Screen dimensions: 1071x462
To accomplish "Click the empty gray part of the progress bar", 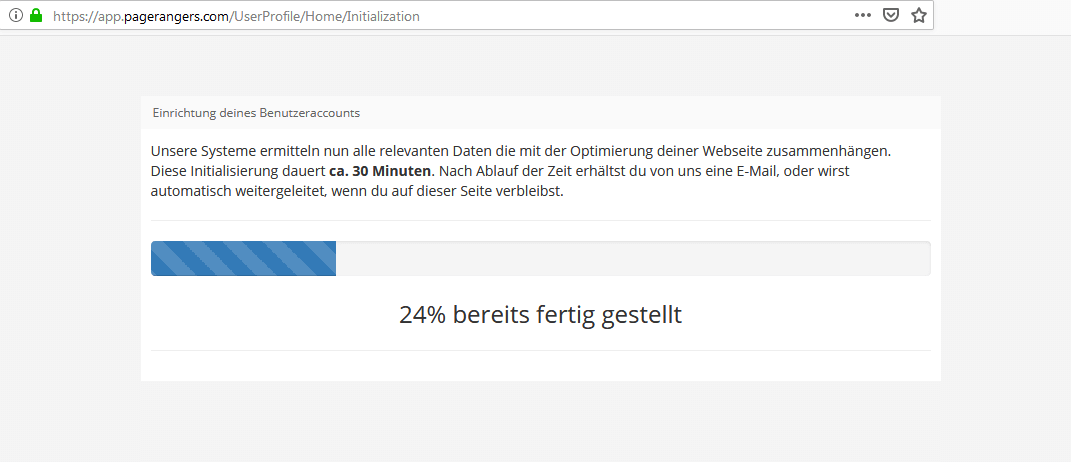I will (x=632, y=258).
